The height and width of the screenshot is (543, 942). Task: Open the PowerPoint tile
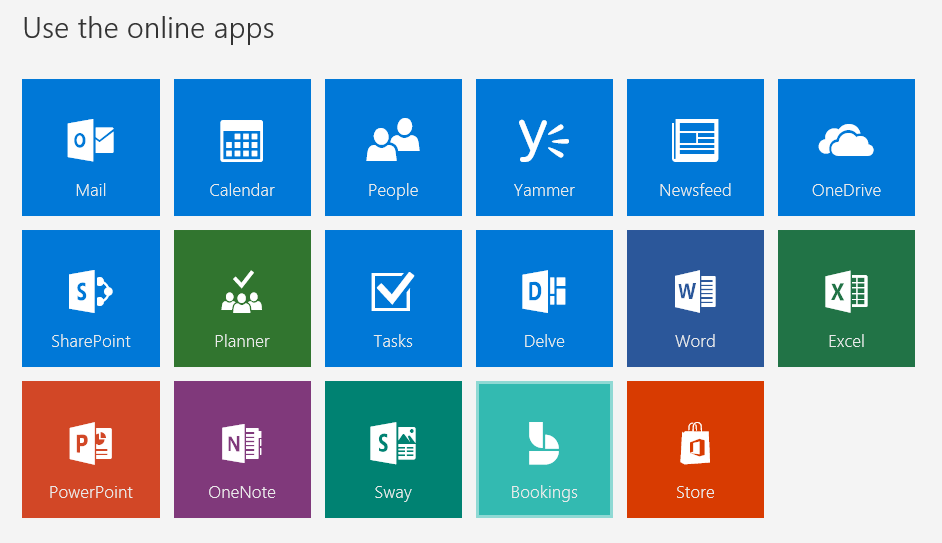91,449
